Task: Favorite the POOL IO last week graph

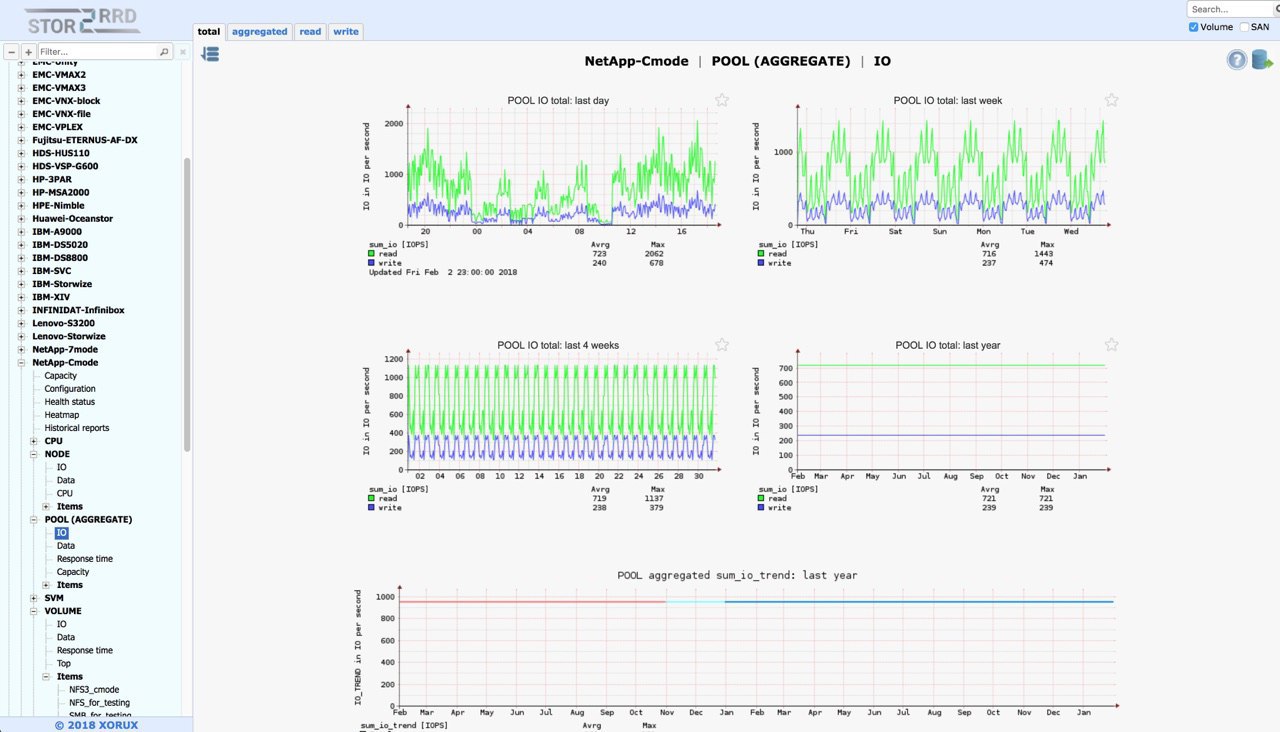Action: click(1111, 100)
